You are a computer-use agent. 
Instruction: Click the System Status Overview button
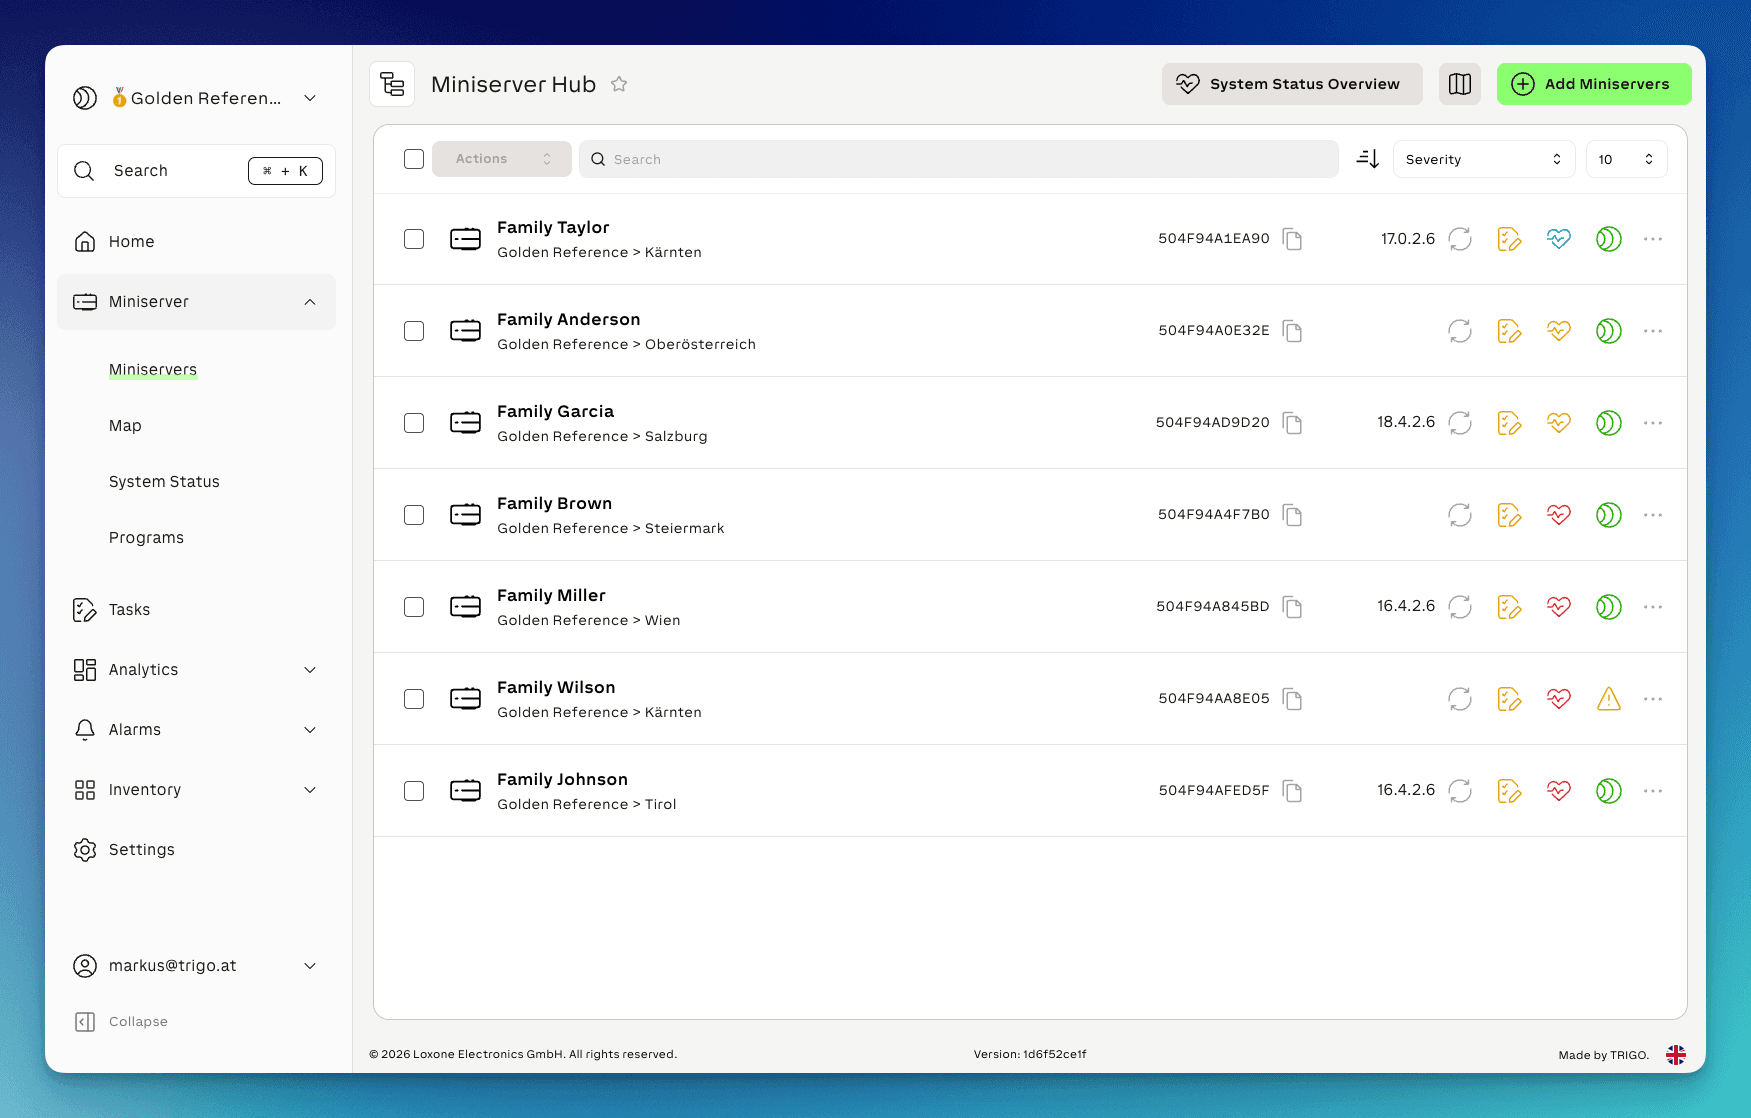pos(1292,84)
